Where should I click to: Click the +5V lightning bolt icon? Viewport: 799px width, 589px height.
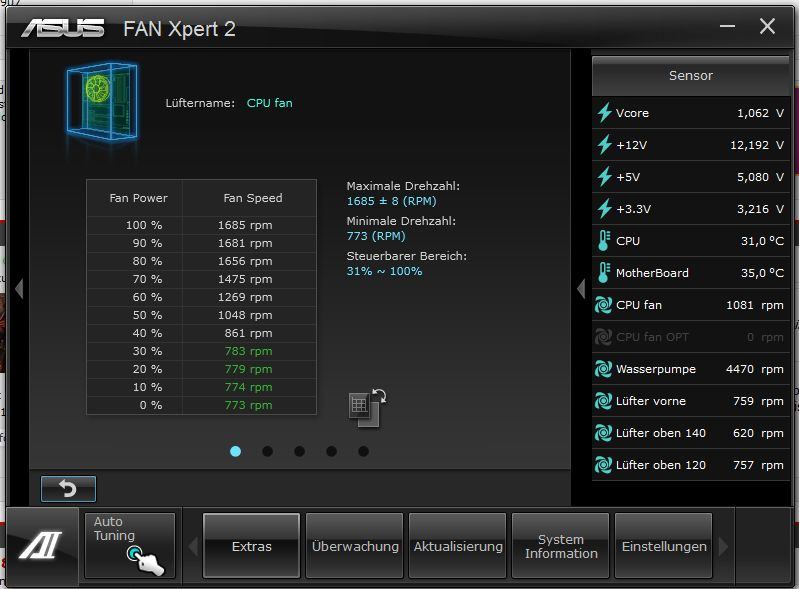604,177
